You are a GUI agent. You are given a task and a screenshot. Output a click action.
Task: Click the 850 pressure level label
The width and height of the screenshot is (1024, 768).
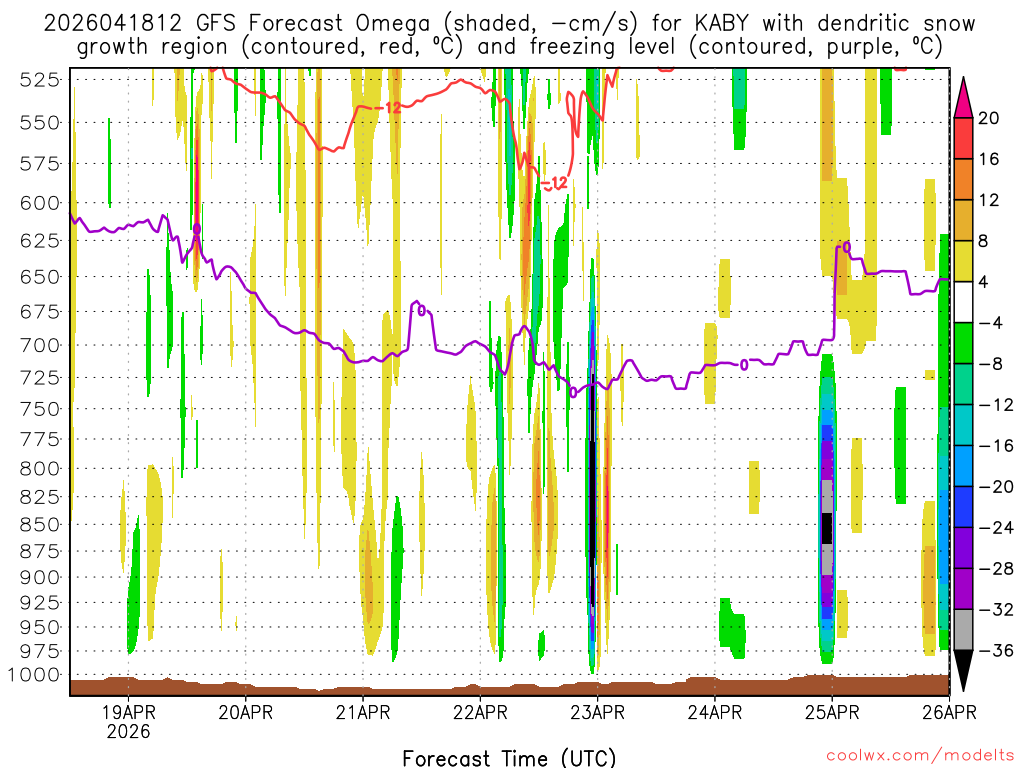click(39, 524)
